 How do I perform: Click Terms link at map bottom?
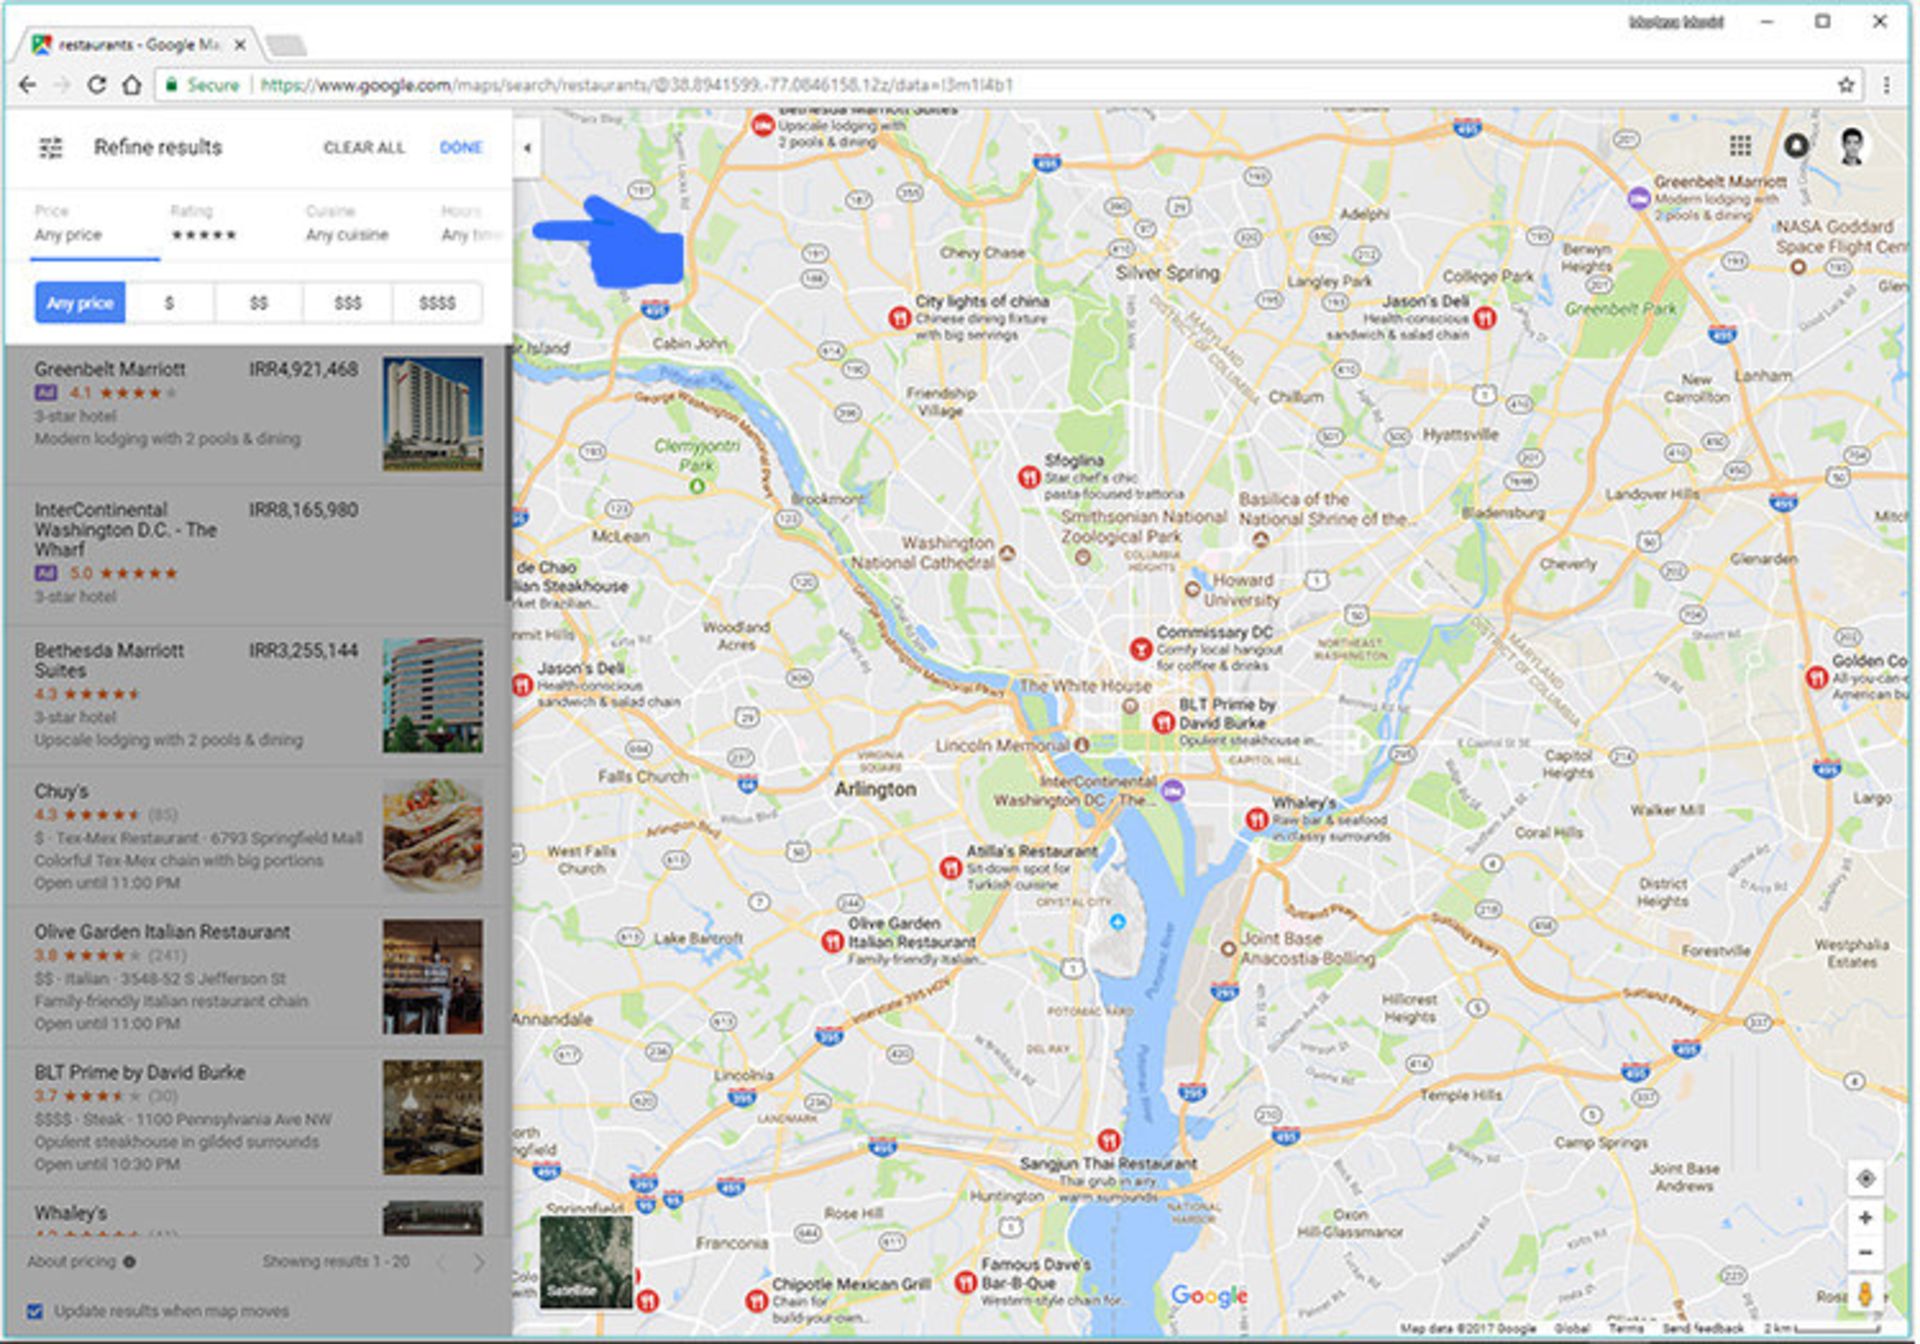[x=1625, y=1329]
